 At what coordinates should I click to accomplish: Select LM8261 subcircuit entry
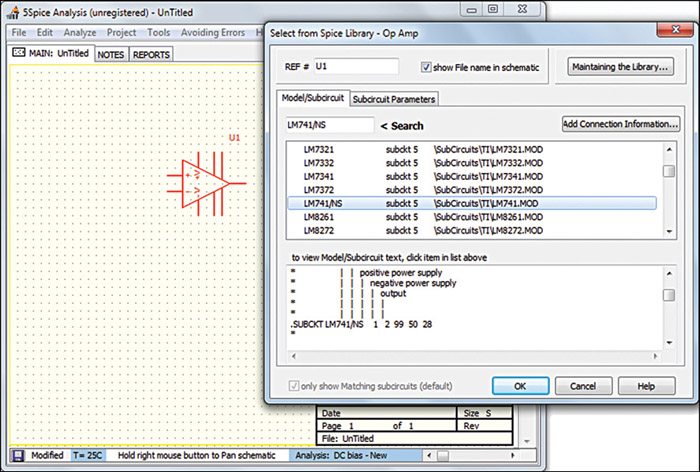[321, 217]
